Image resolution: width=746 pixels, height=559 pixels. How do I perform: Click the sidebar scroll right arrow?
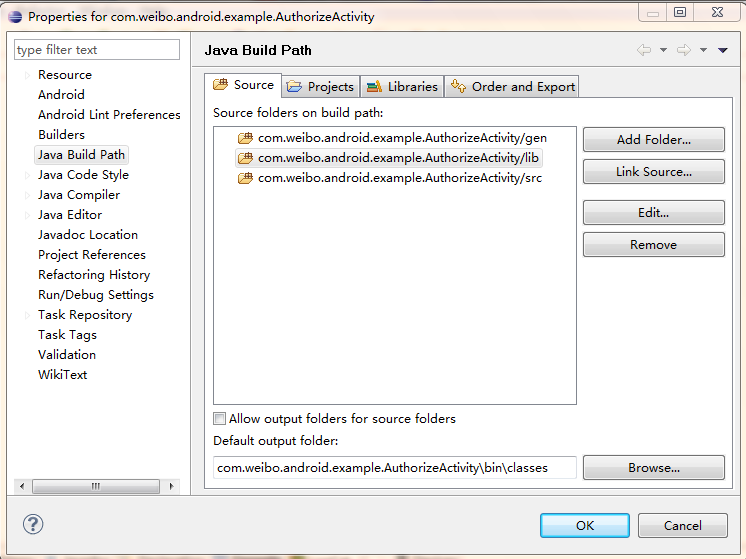172,486
